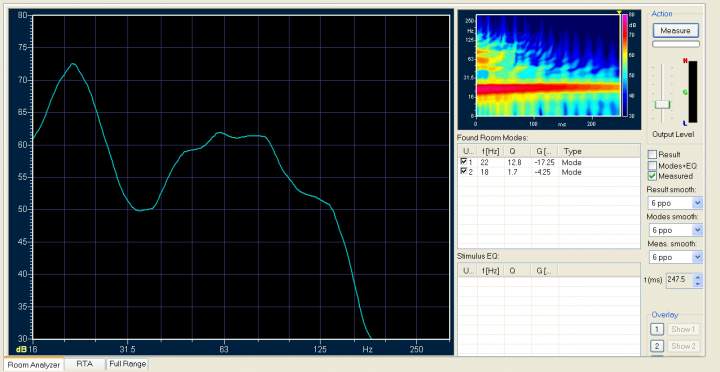Select the Room Analyzer tab
Viewport: 720px width, 372px height.
click(34, 365)
